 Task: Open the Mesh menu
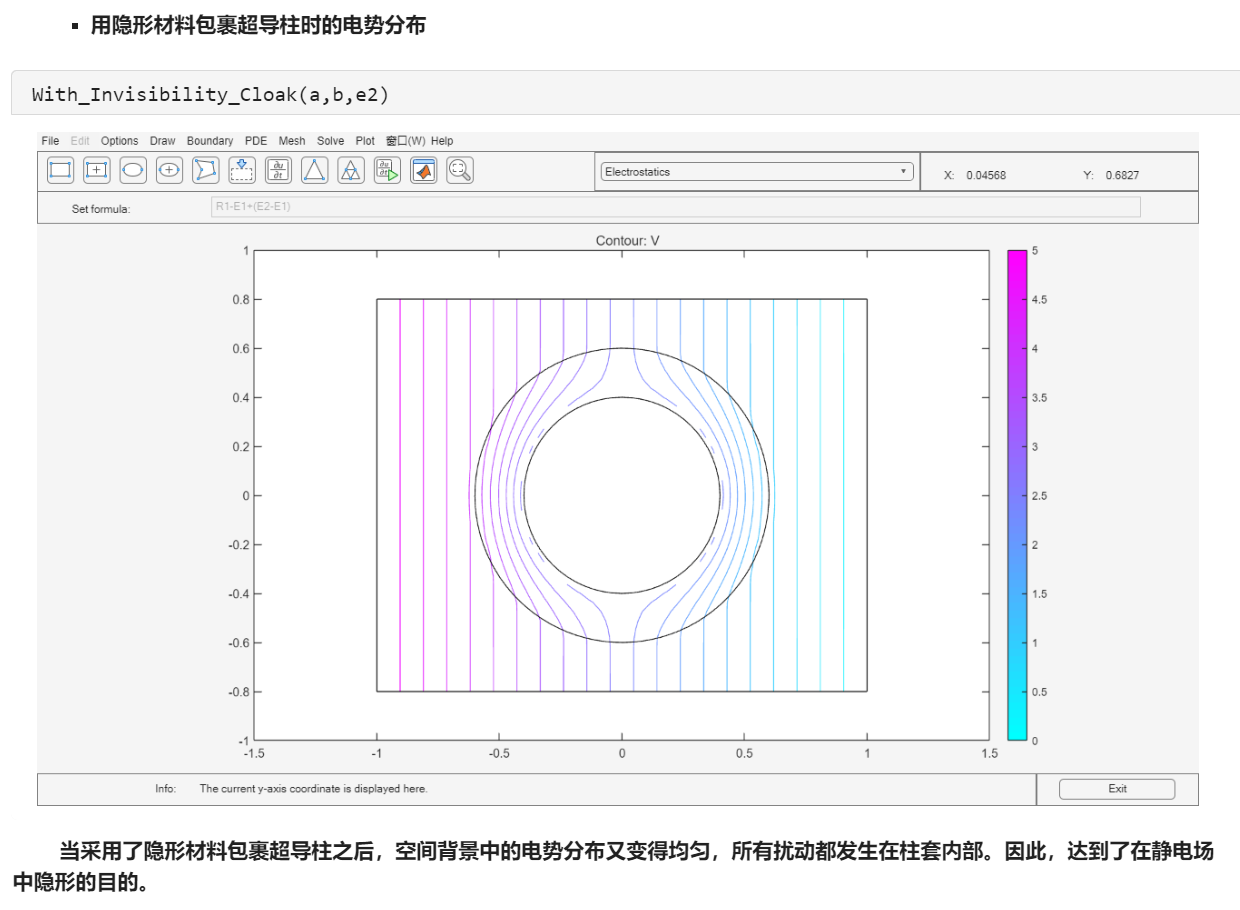coord(292,141)
